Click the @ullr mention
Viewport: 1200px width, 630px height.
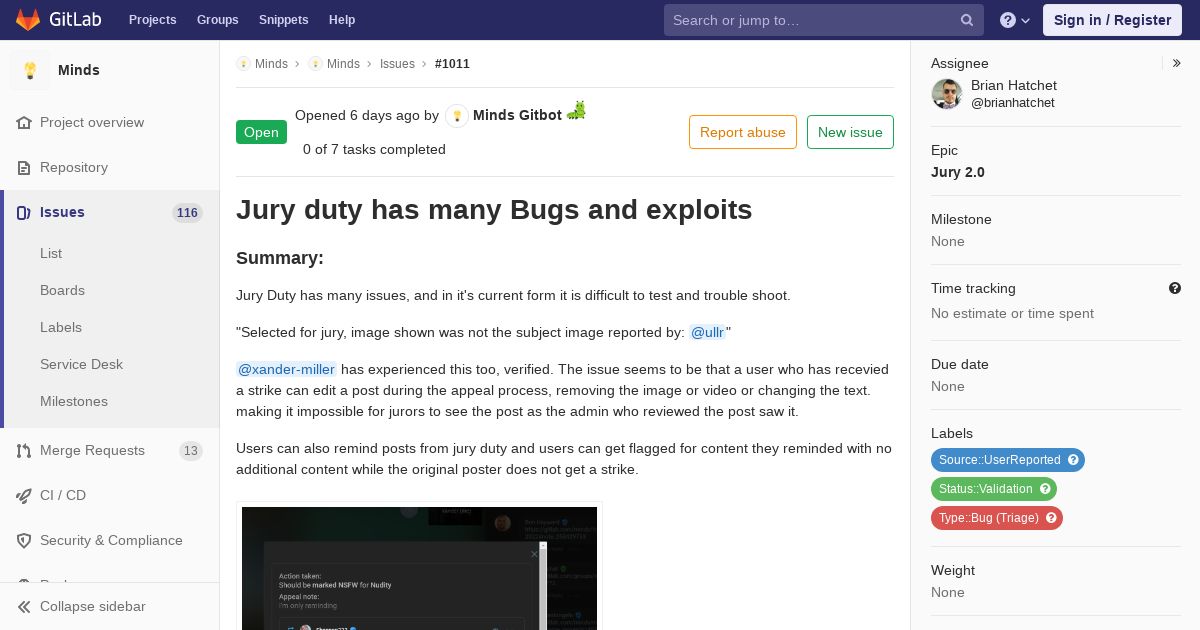(708, 333)
